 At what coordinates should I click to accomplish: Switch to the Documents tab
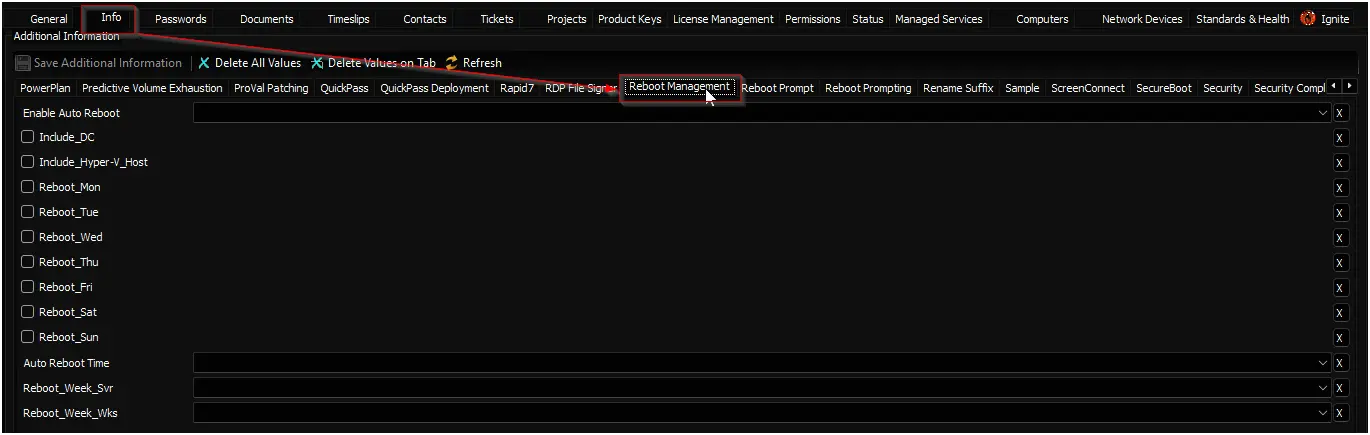click(x=267, y=19)
